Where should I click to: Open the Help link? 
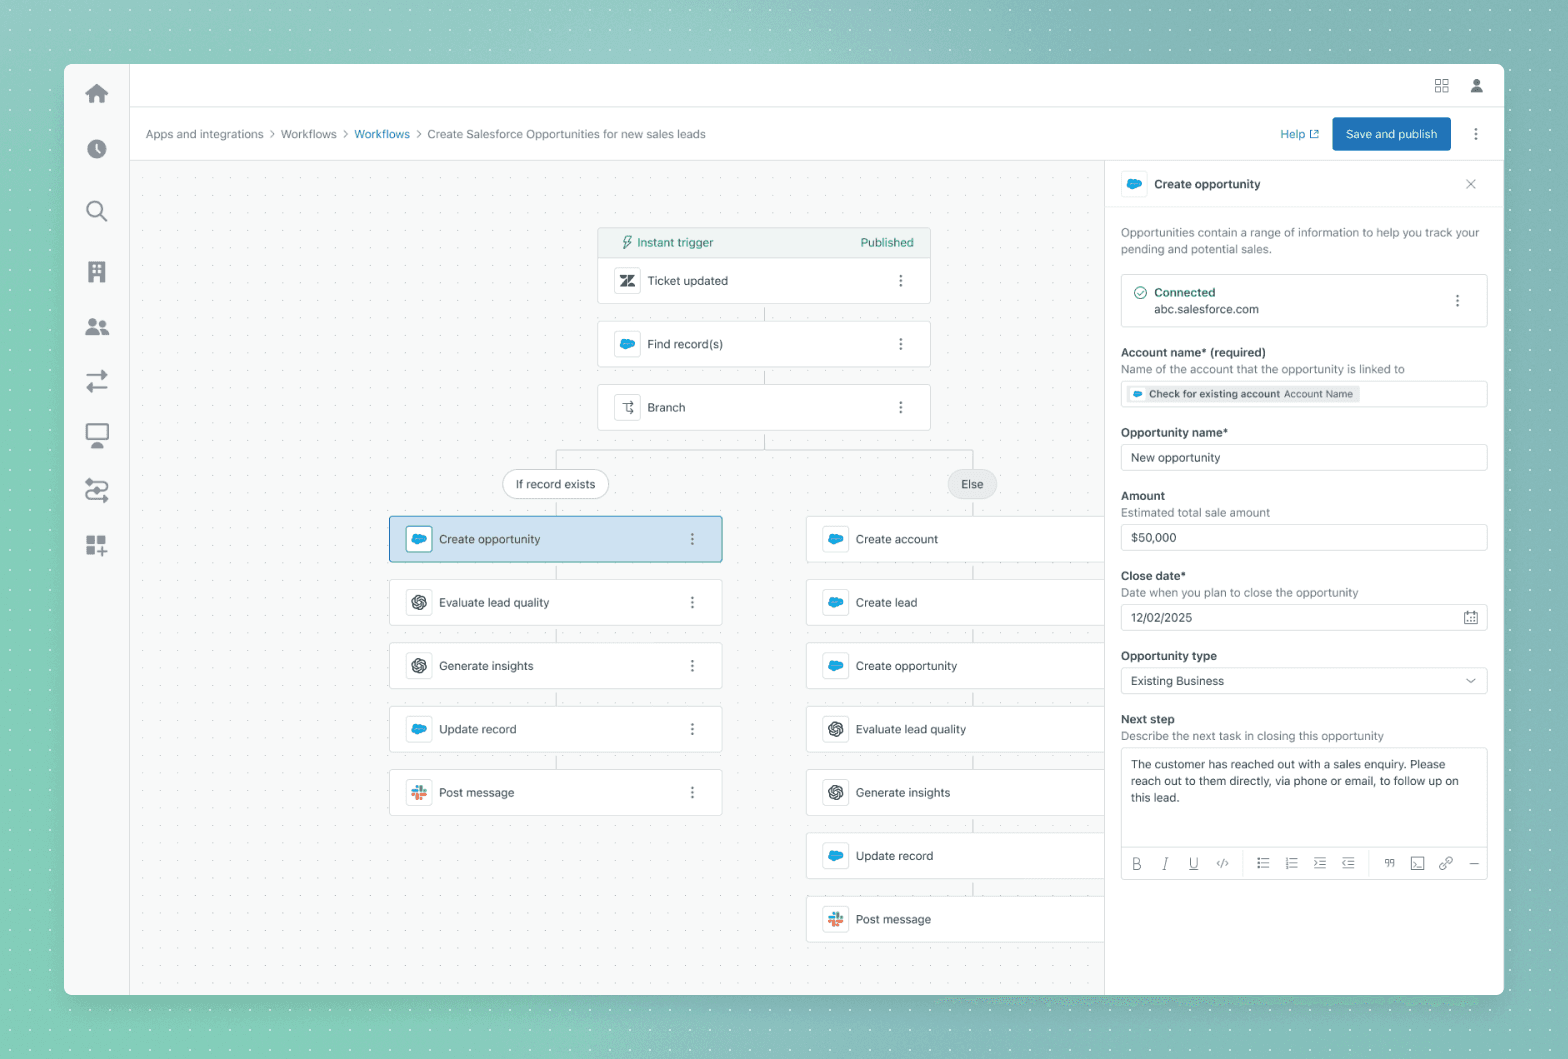pos(1300,134)
